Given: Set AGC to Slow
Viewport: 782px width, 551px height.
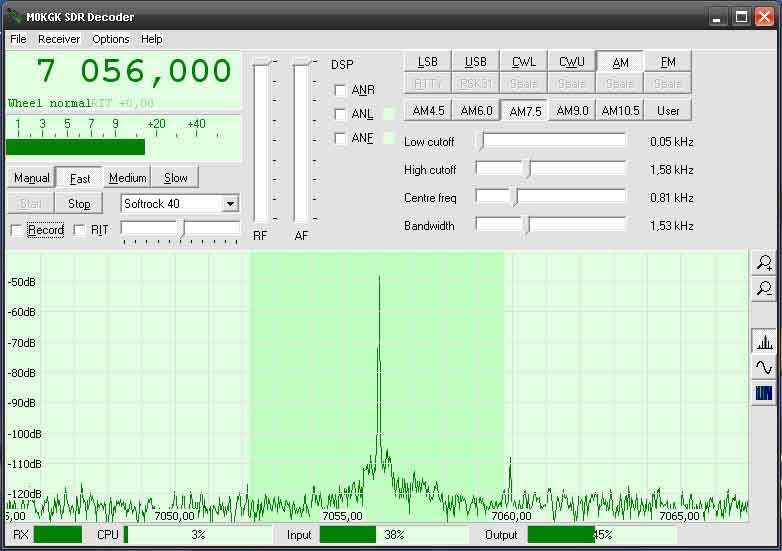Looking at the screenshot, I should tap(176, 178).
